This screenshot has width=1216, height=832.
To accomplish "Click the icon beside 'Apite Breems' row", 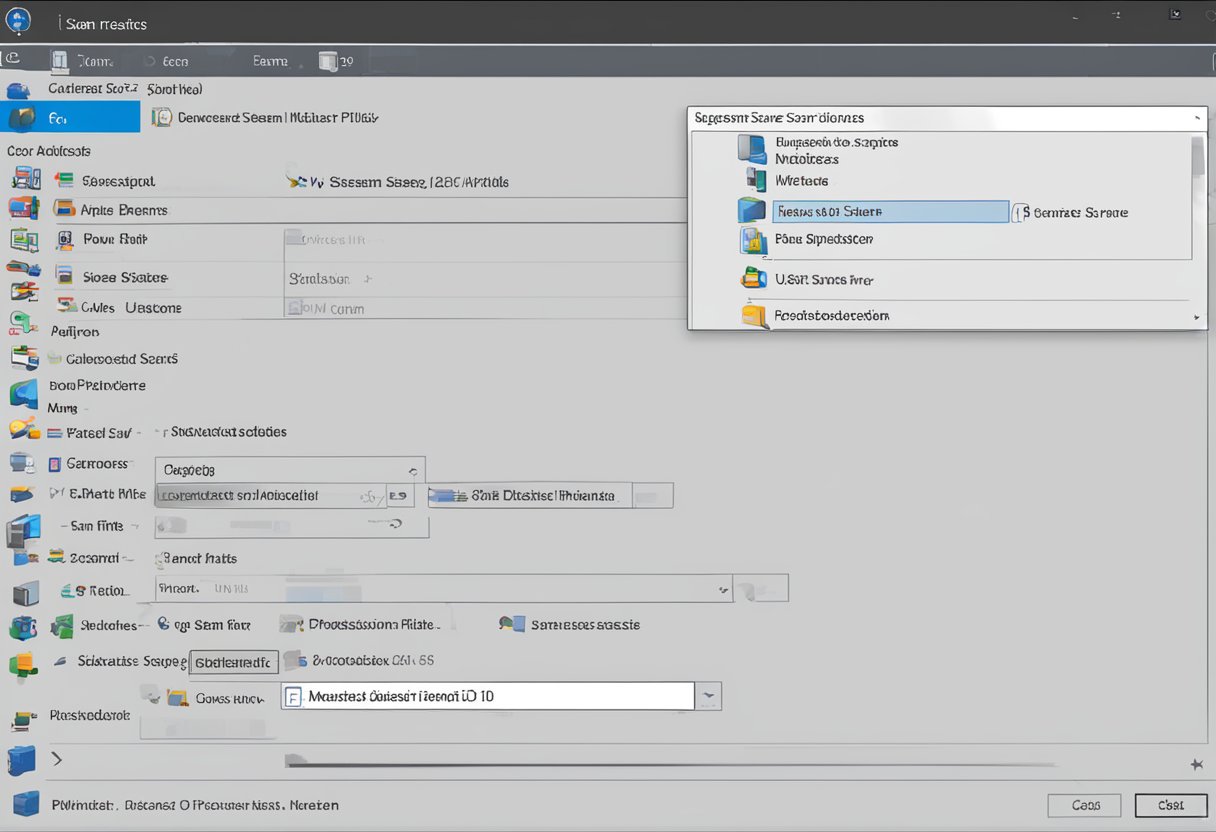I will coord(64,210).
